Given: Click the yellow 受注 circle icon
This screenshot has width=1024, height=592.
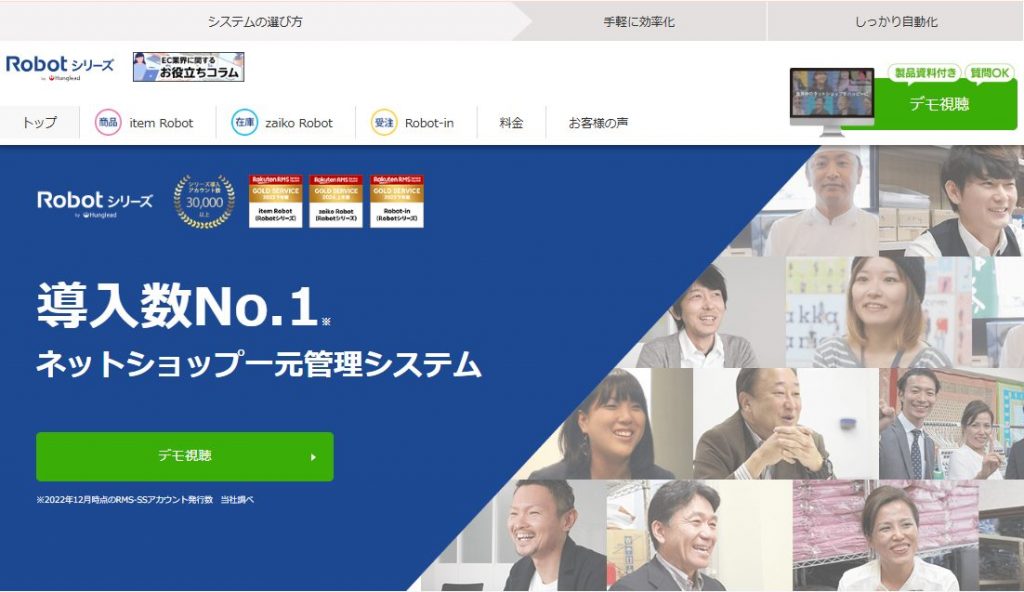Looking at the screenshot, I should point(384,122).
